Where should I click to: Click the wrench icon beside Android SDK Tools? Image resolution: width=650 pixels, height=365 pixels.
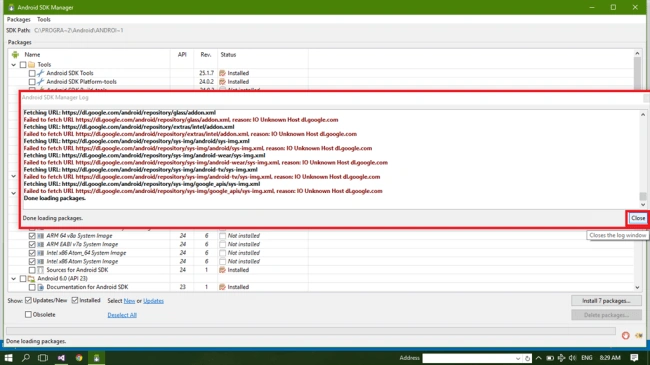pyautogui.click(x=41, y=73)
